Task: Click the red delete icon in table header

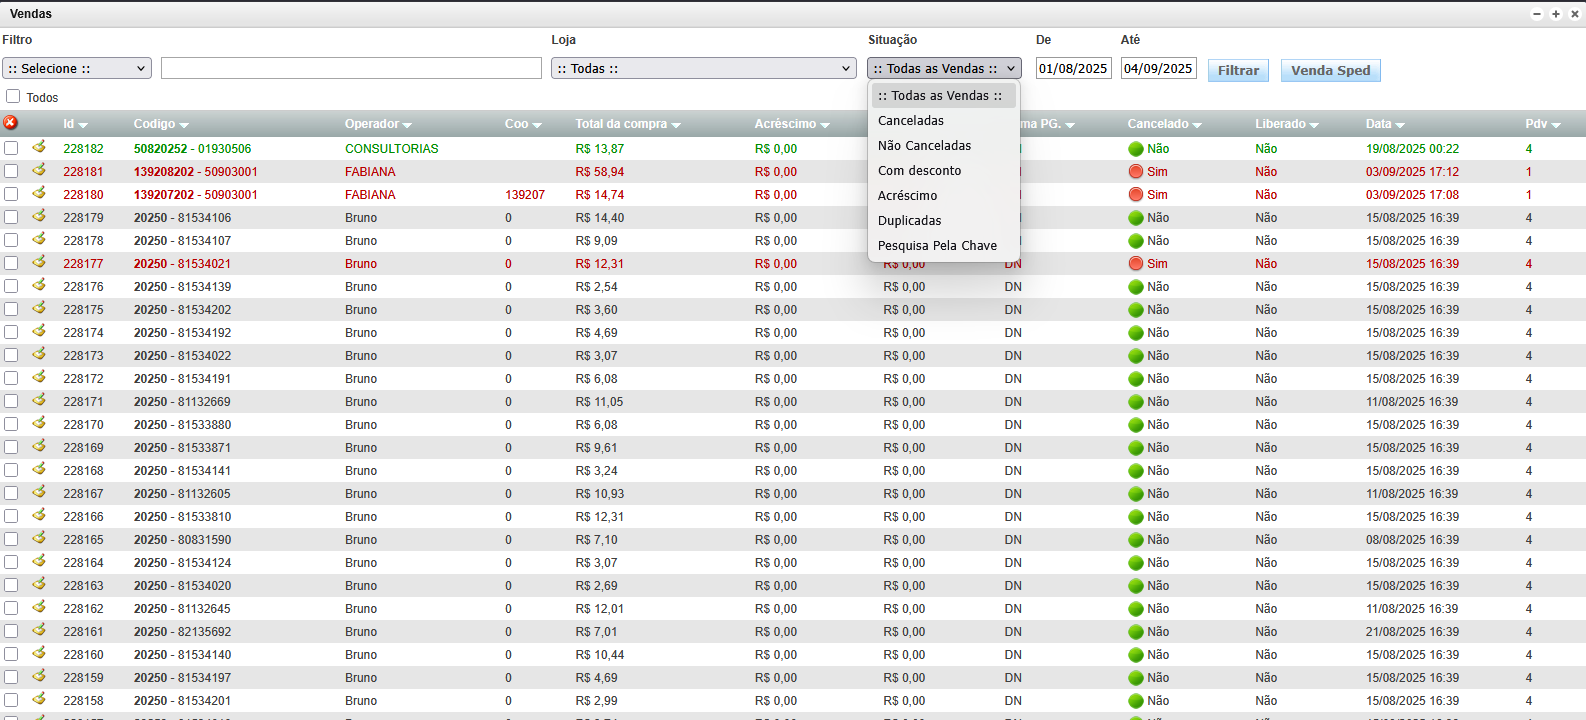Action: tap(10, 123)
